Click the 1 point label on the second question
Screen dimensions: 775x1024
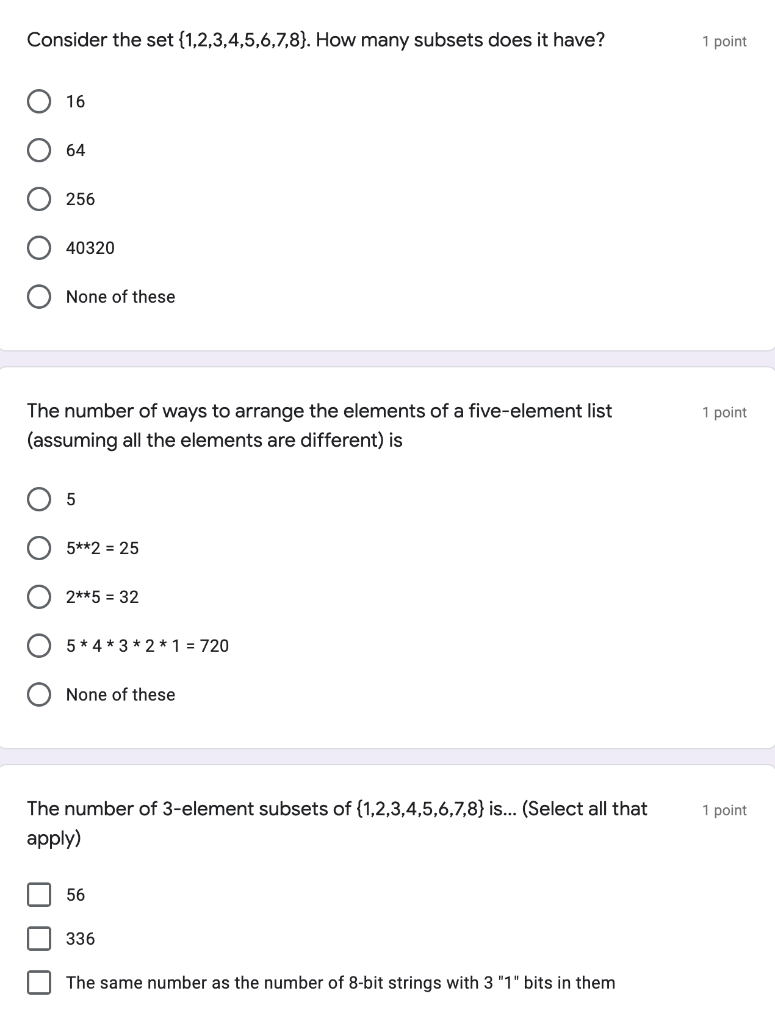[725, 412]
